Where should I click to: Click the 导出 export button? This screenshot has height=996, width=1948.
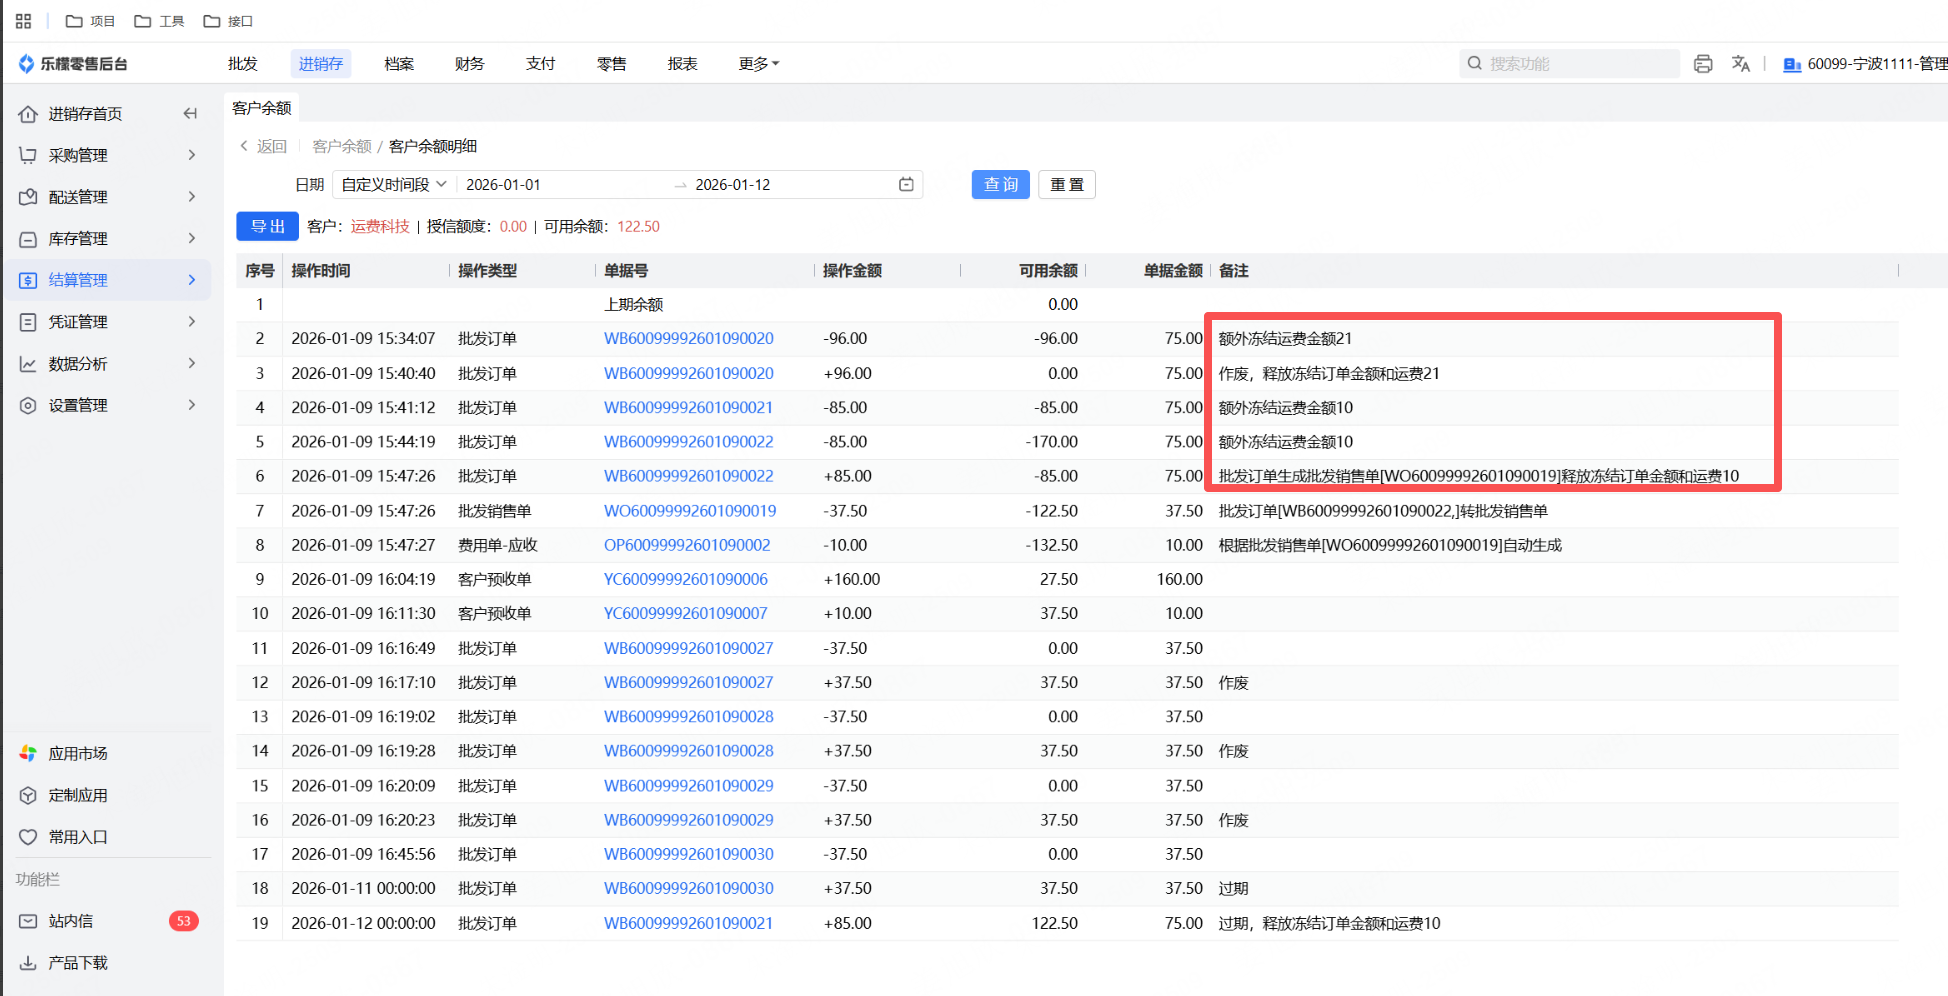[x=267, y=227]
